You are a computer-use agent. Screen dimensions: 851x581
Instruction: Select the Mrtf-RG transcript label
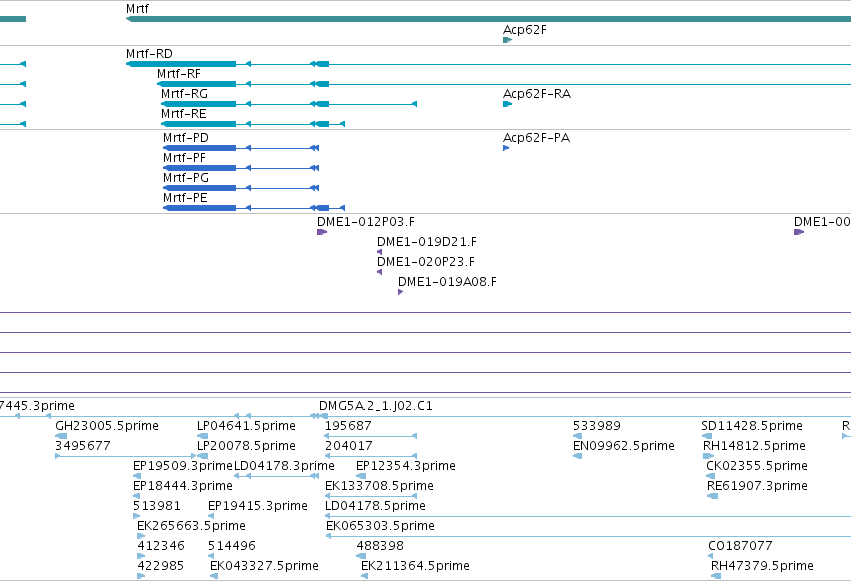[185, 94]
